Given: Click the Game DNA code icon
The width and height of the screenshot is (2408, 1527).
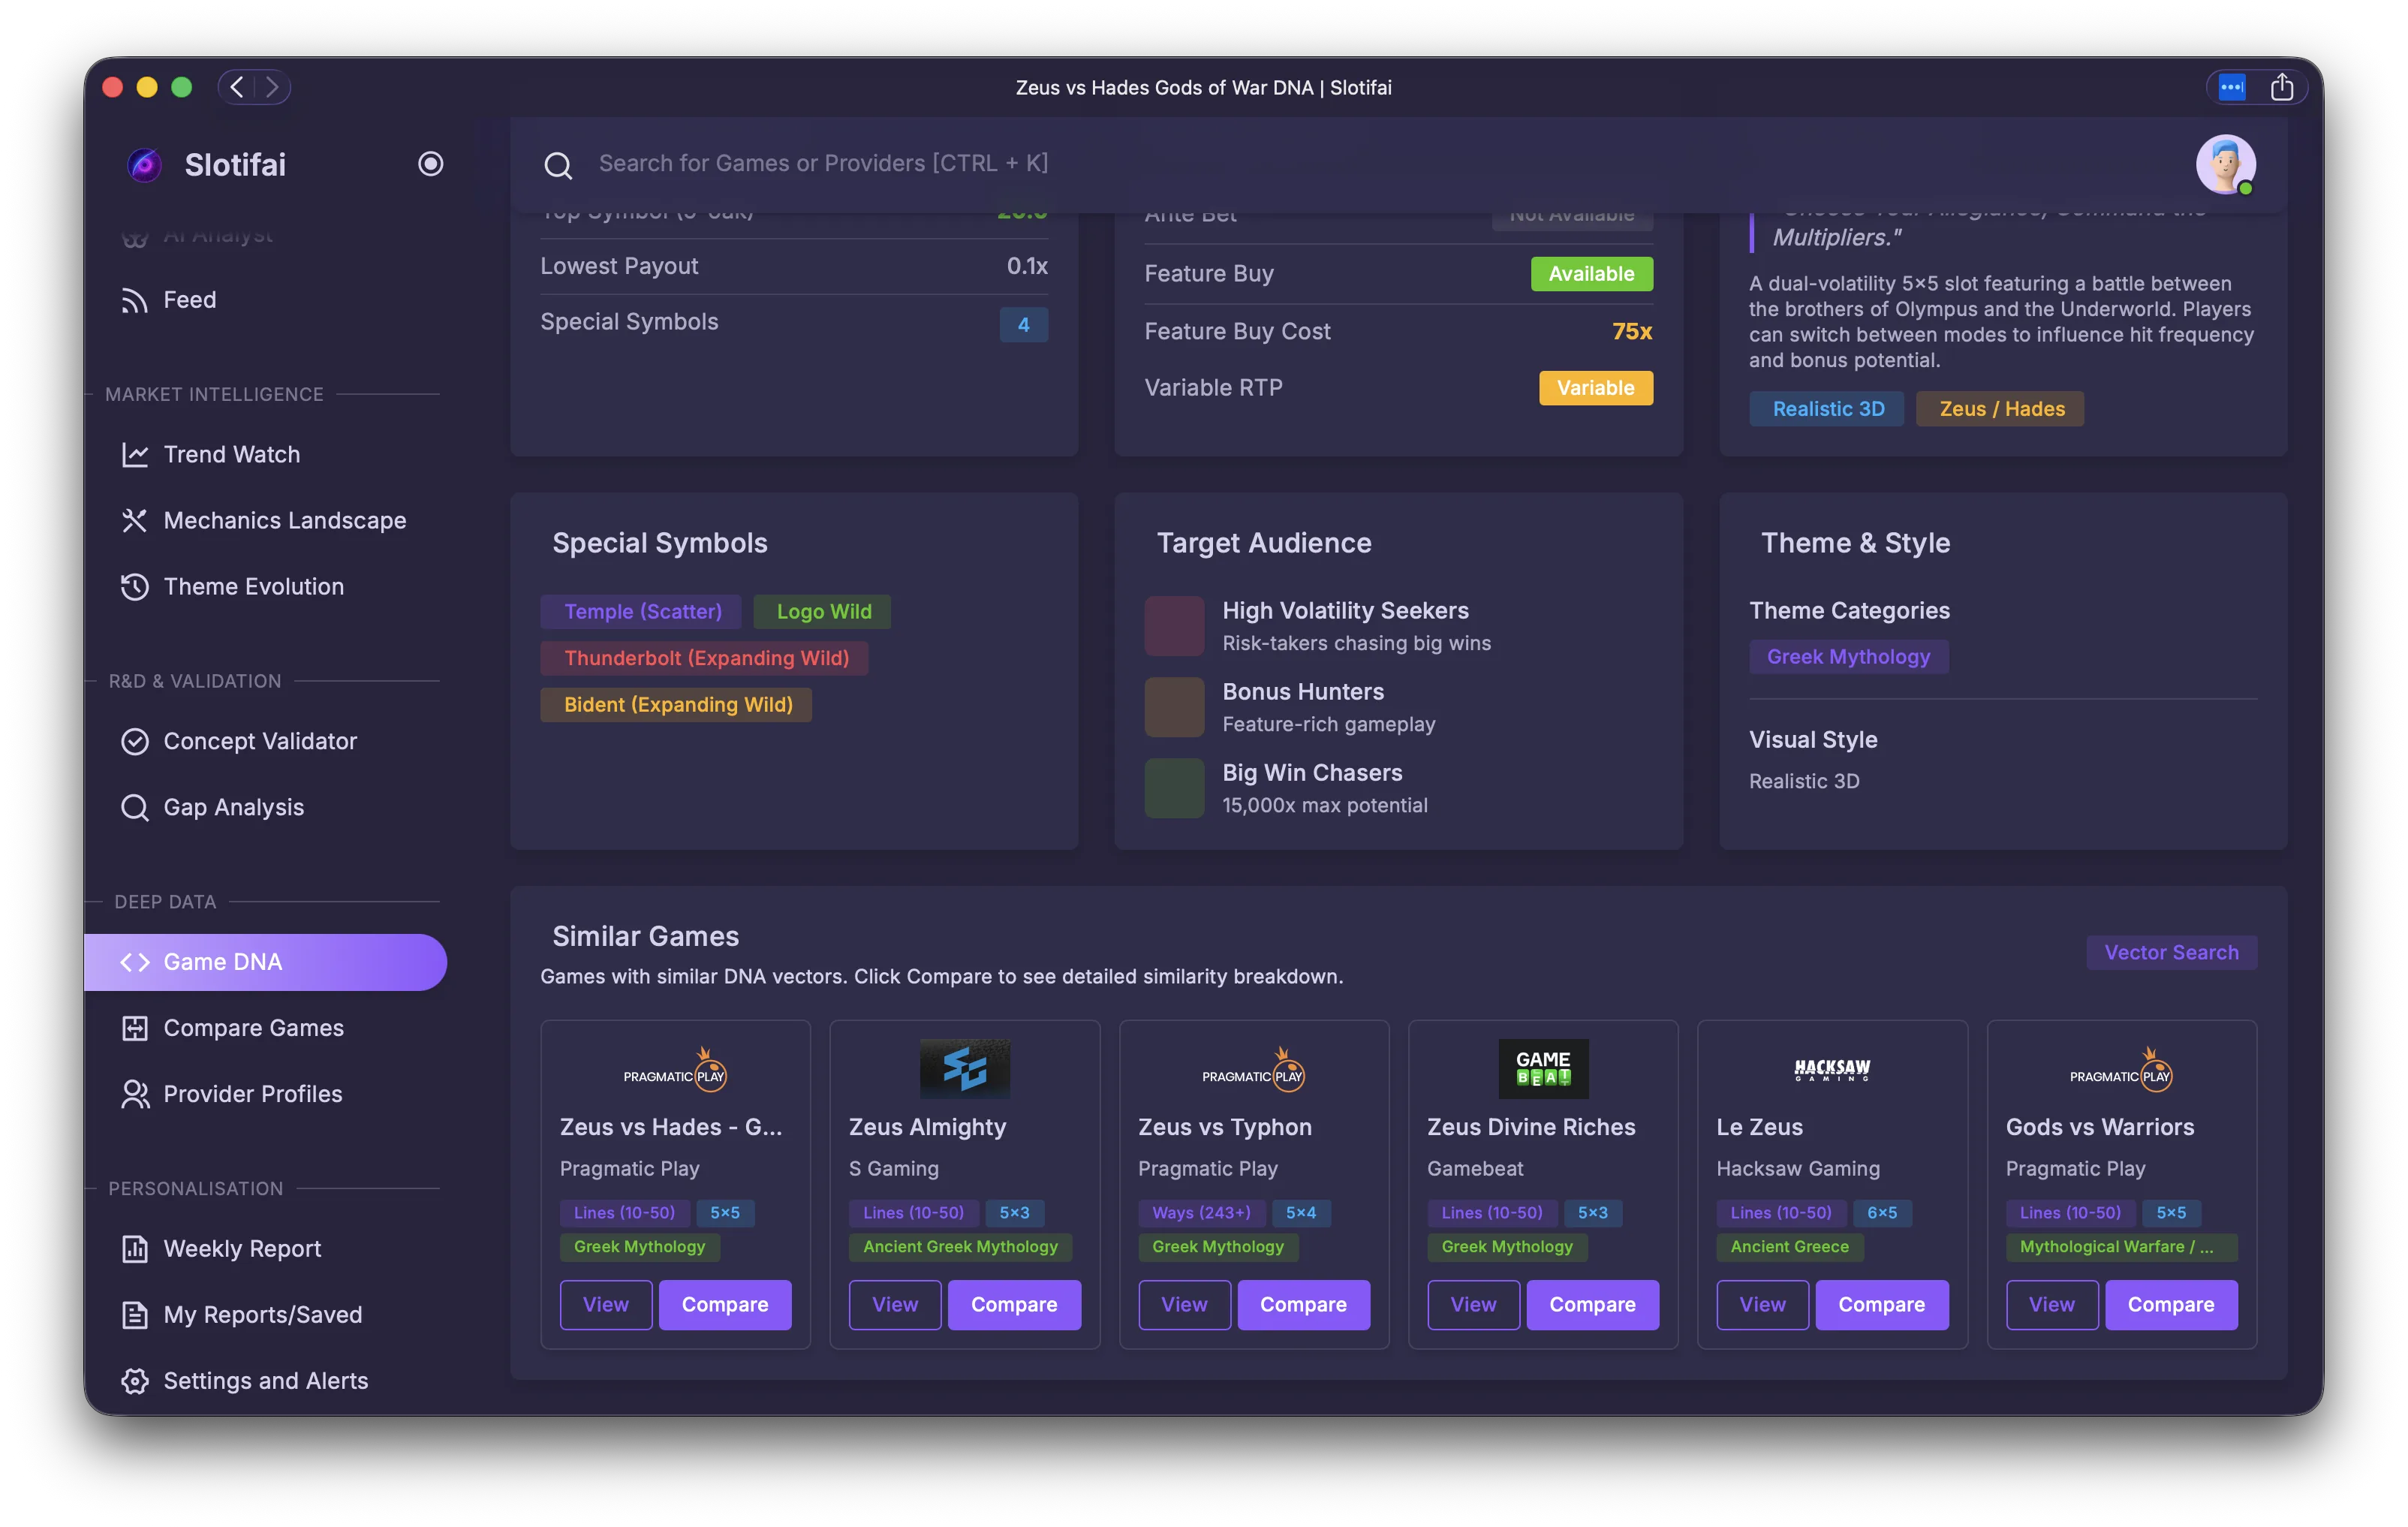Looking at the screenshot, I should tap(134, 962).
